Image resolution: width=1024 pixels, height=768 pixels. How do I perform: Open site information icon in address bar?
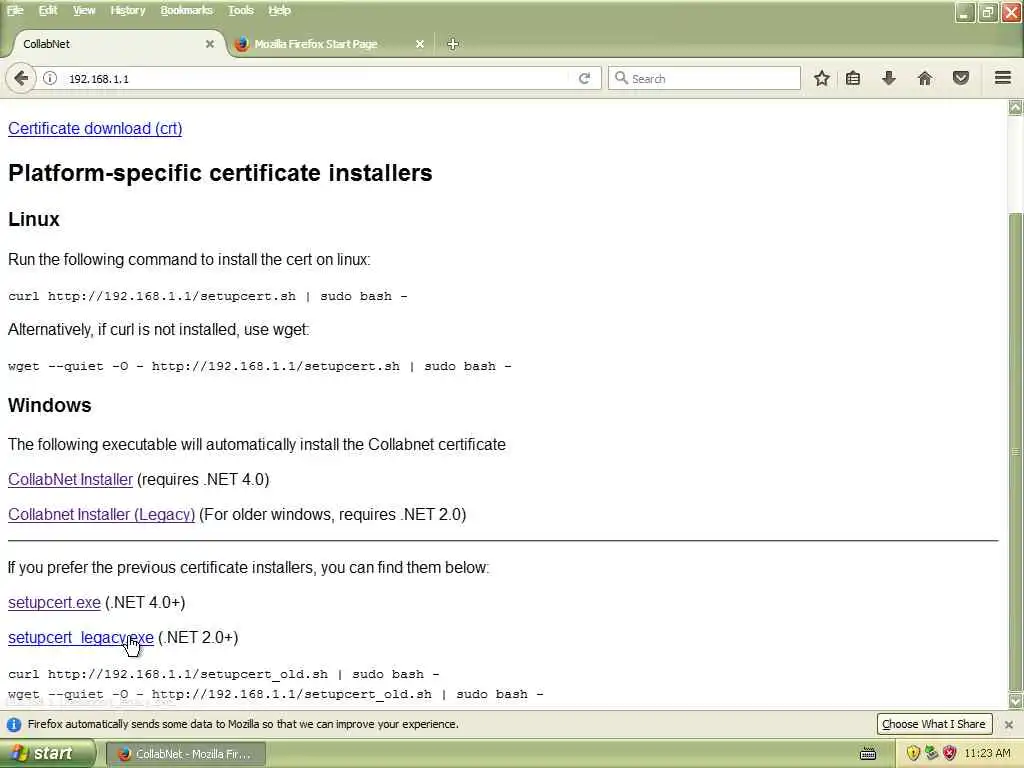50,78
